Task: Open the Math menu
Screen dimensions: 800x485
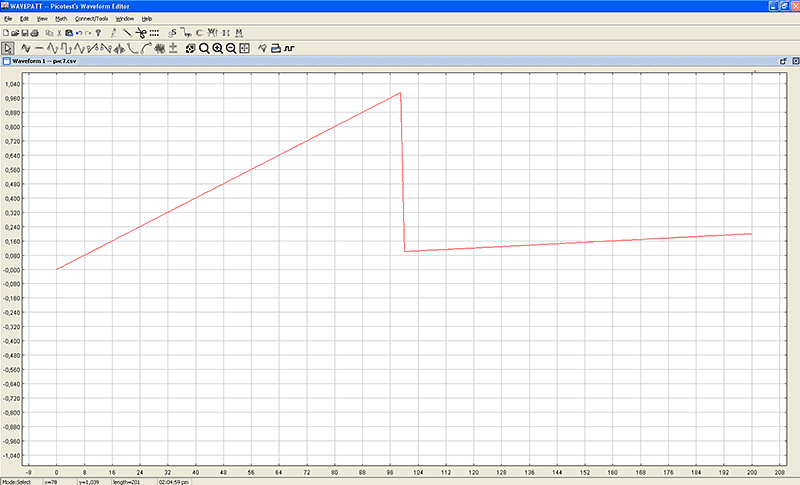Action: click(x=62, y=19)
